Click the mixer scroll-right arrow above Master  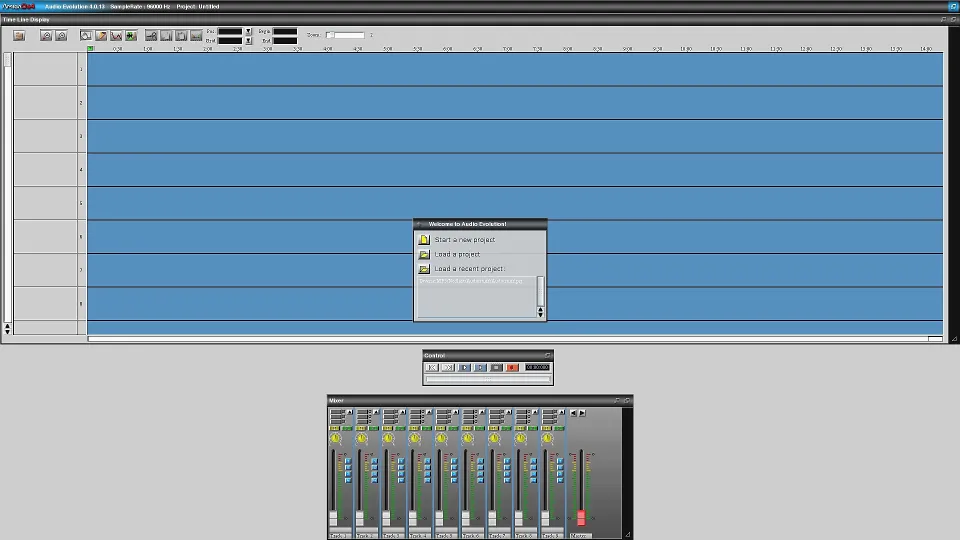(582, 412)
